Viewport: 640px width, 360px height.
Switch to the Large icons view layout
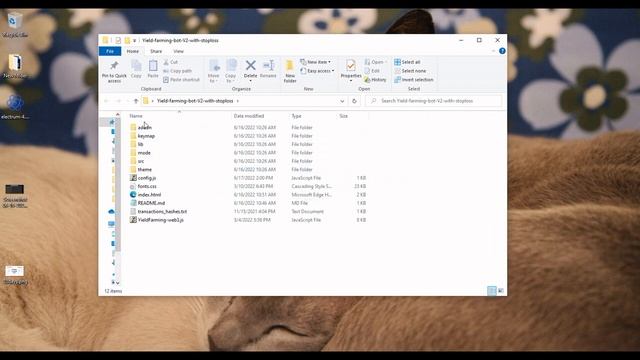(501, 291)
